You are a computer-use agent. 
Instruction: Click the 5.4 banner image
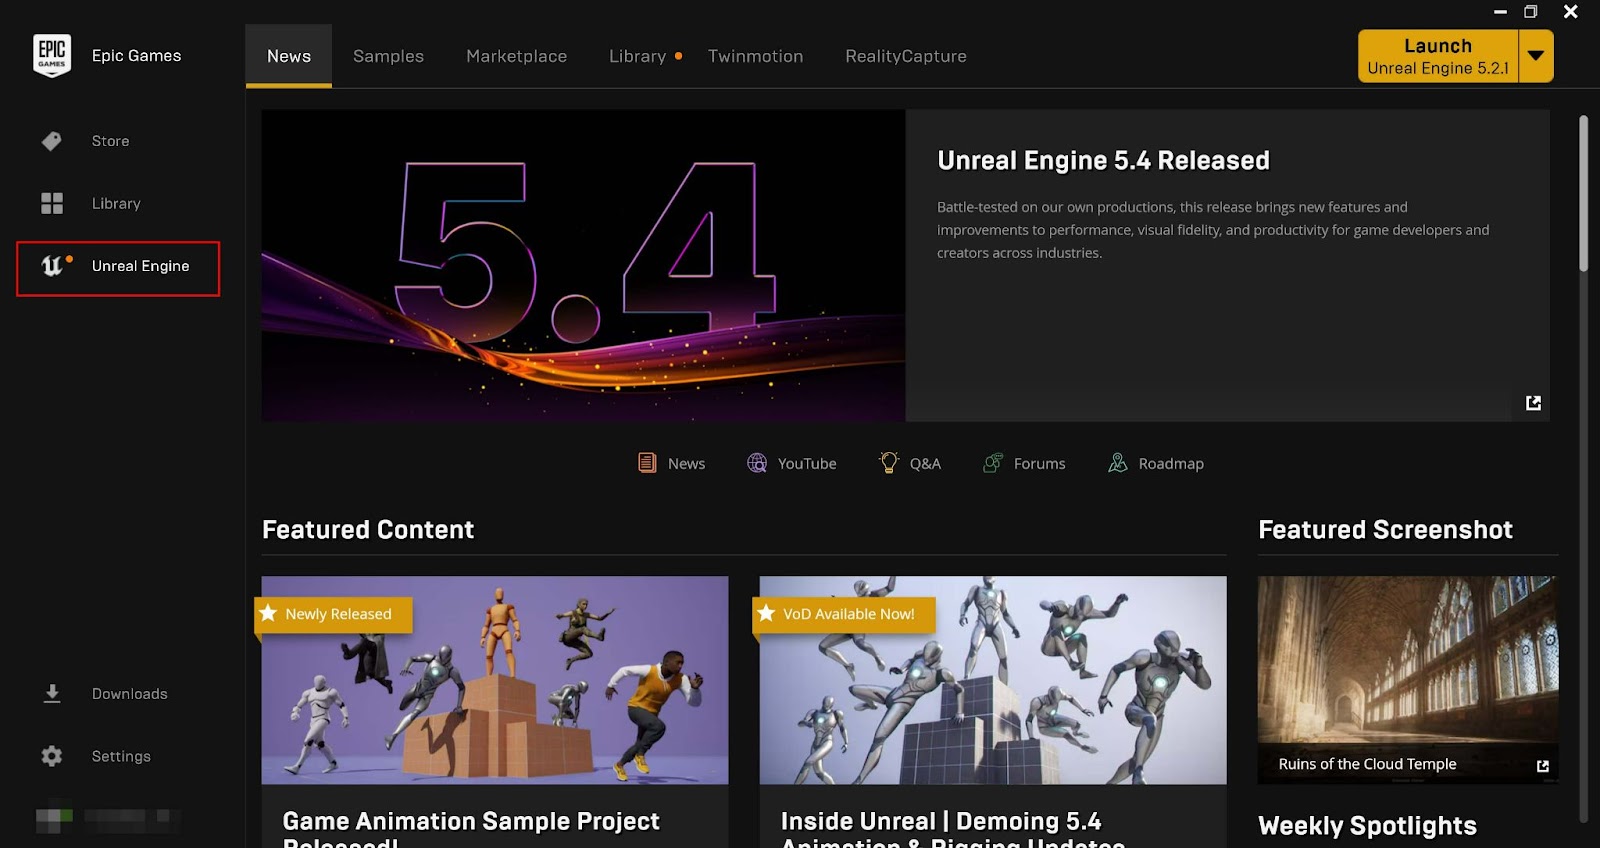click(x=583, y=265)
